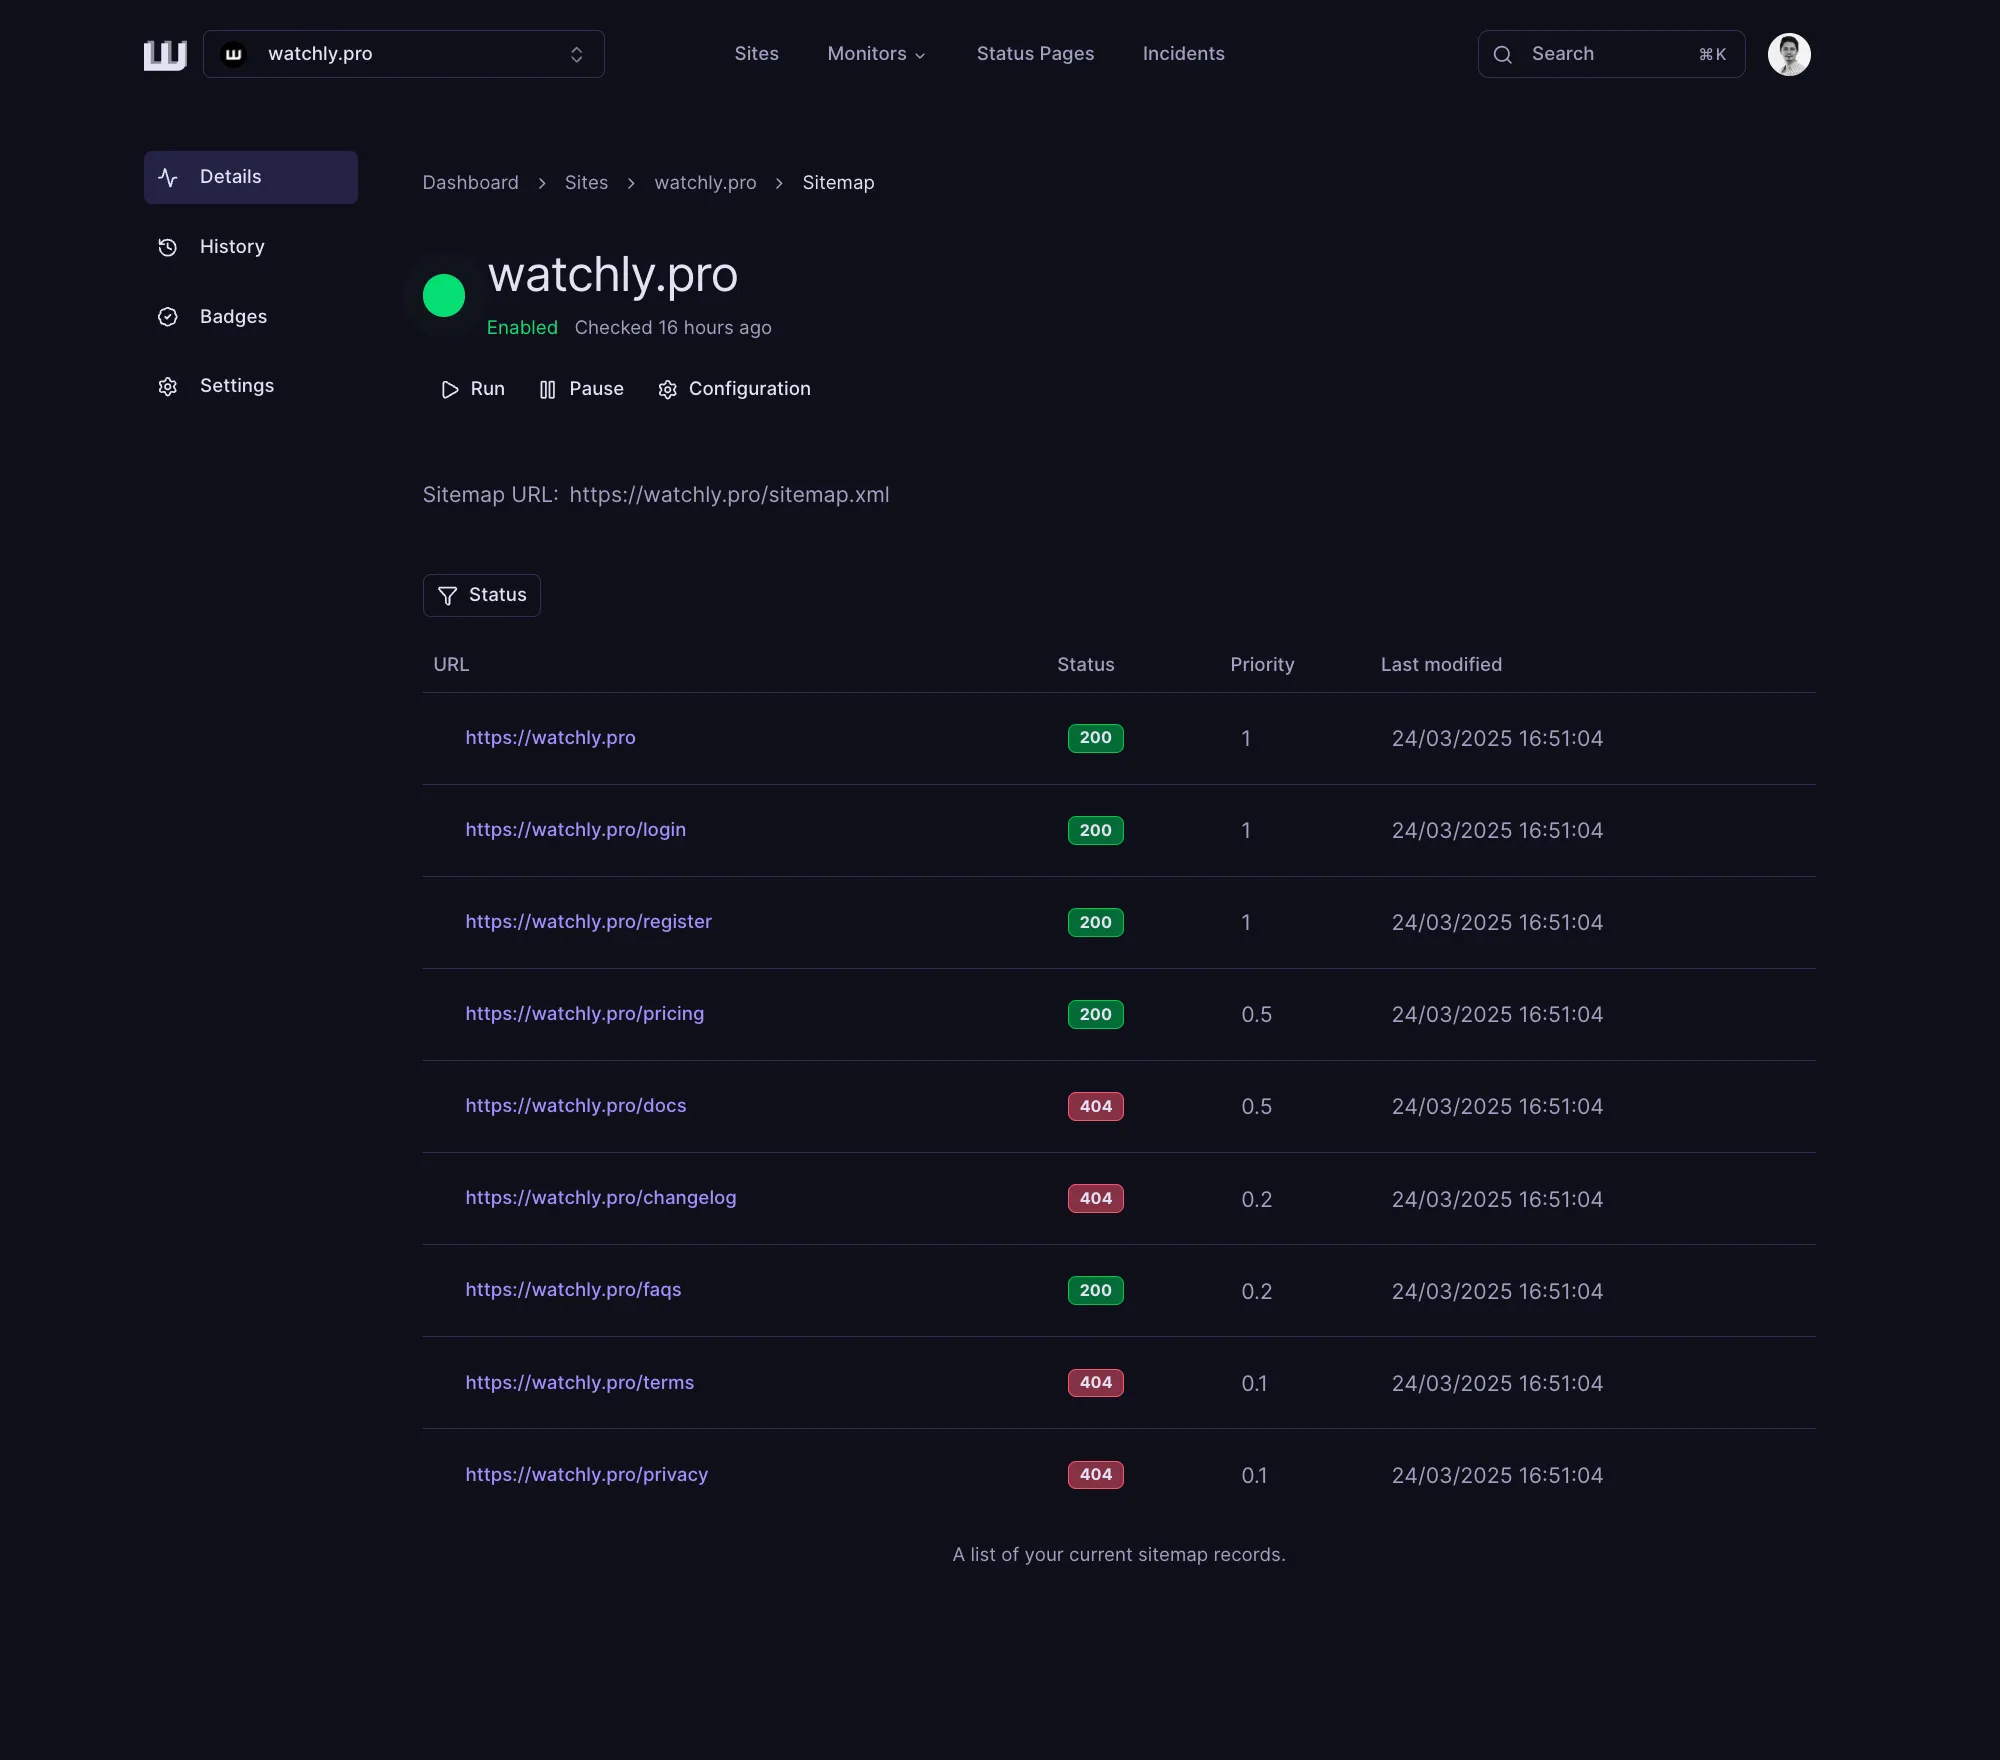Open https://watchly.pro/pricing link

pos(584,1014)
